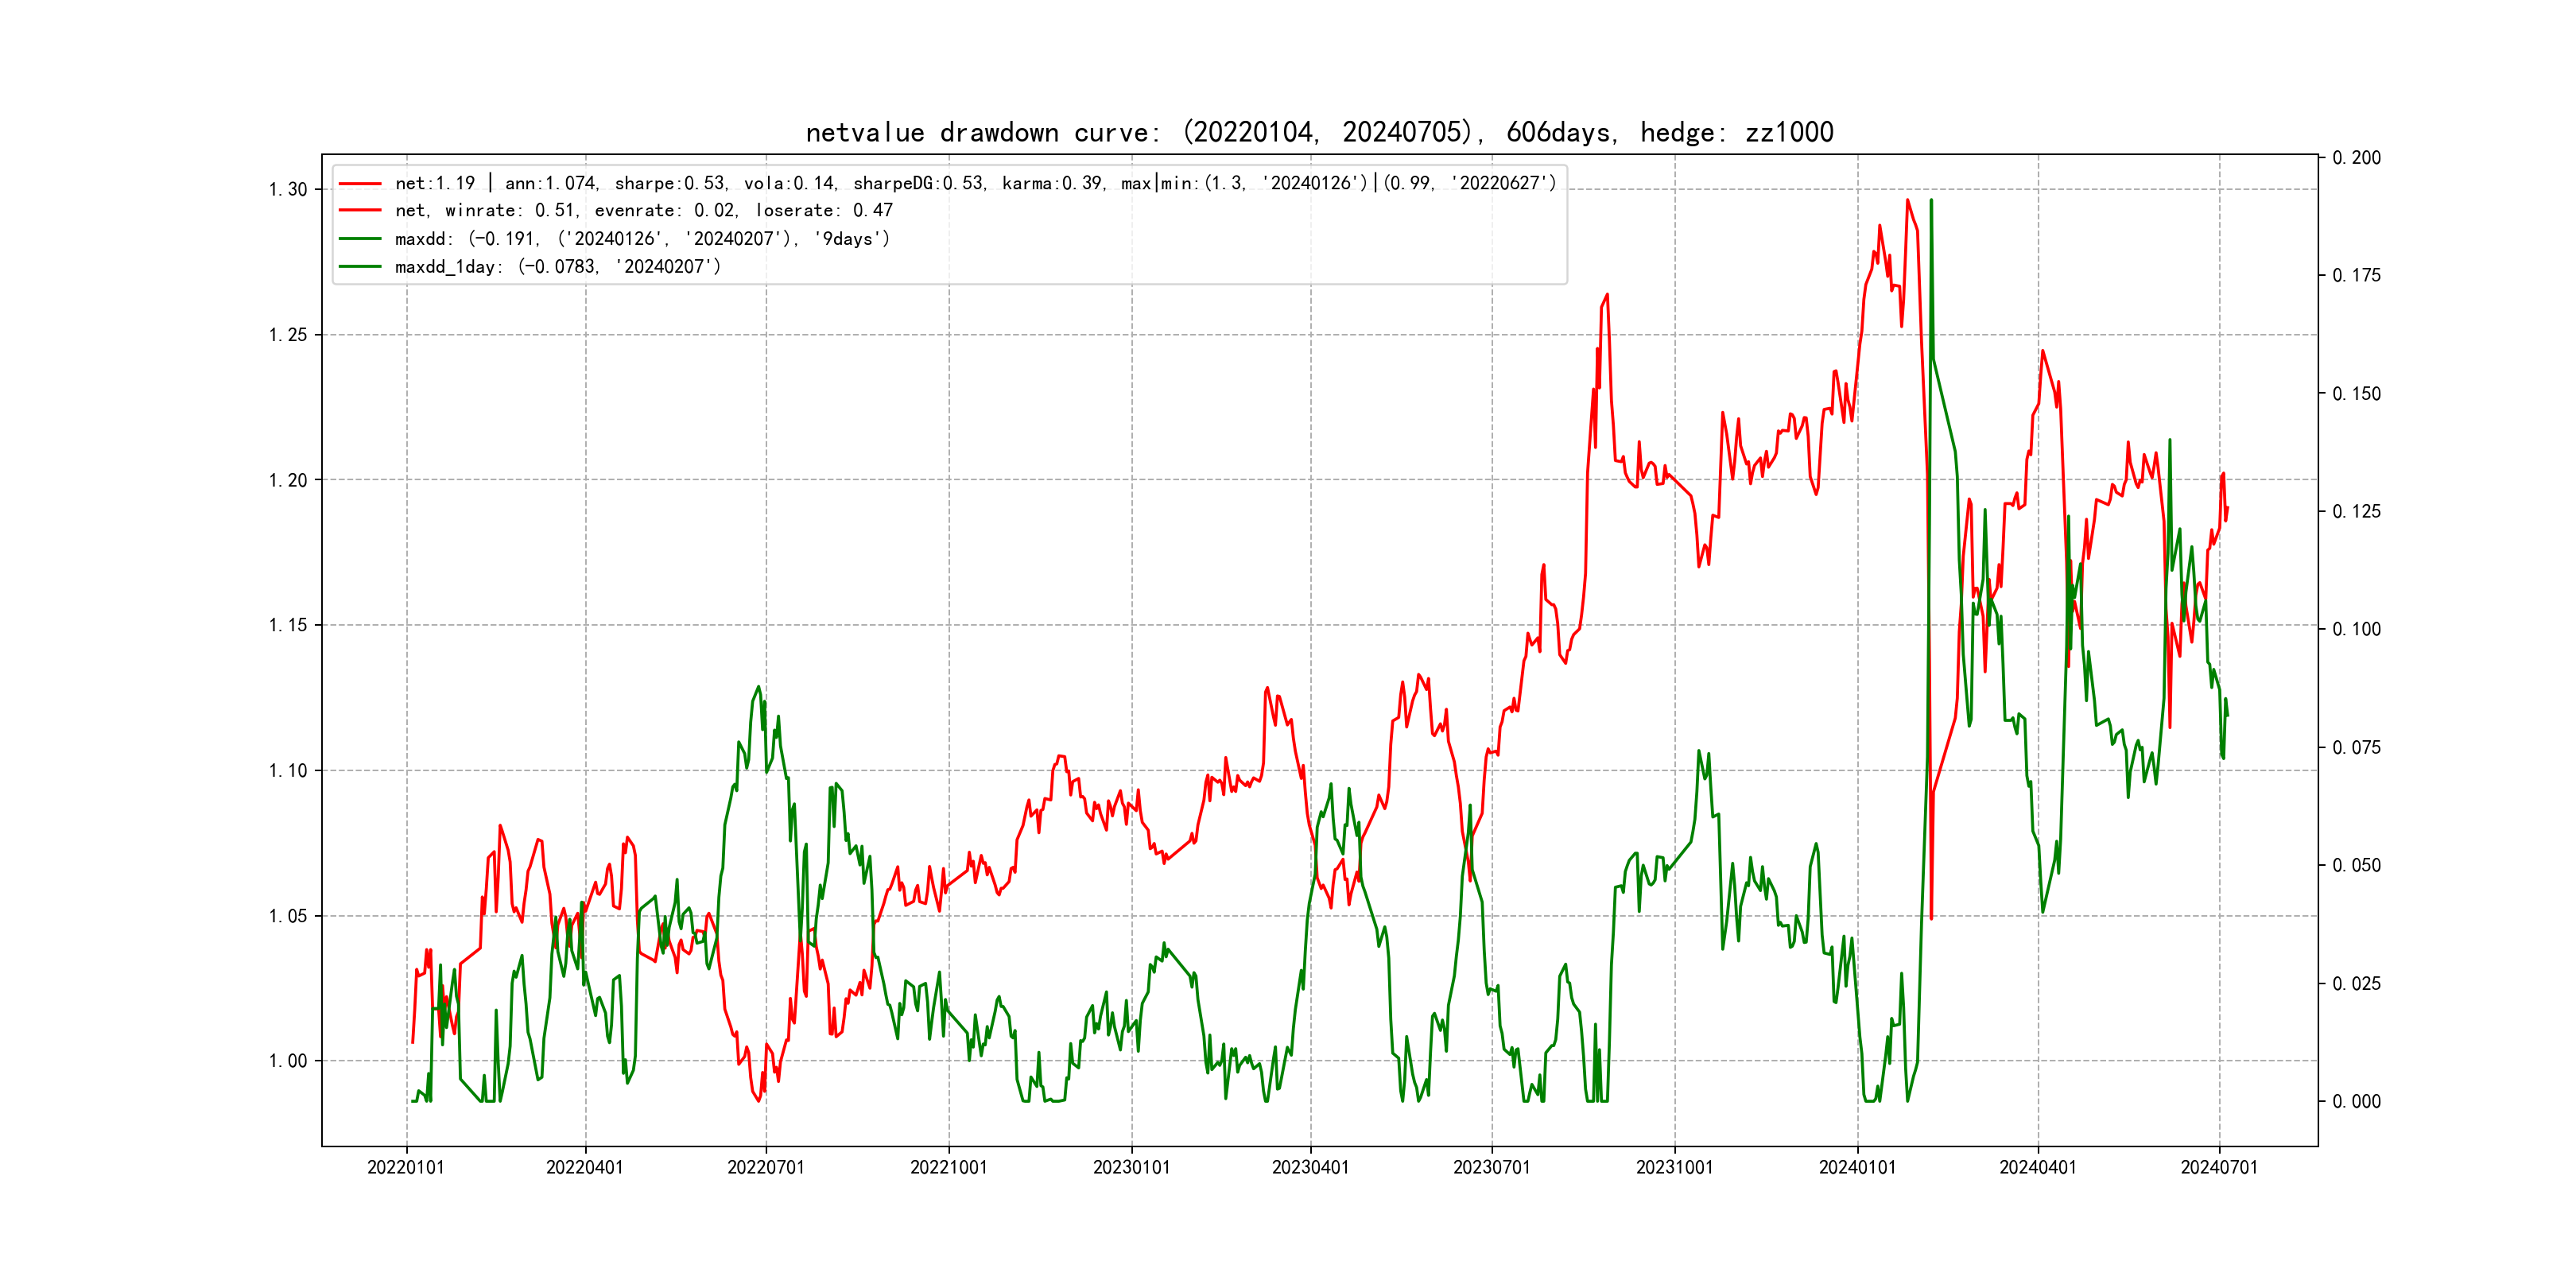This screenshot has width=2576, height=1288.
Task: Click the red line swatch for net:1.19 legend entry
Action: click(360, 184)
